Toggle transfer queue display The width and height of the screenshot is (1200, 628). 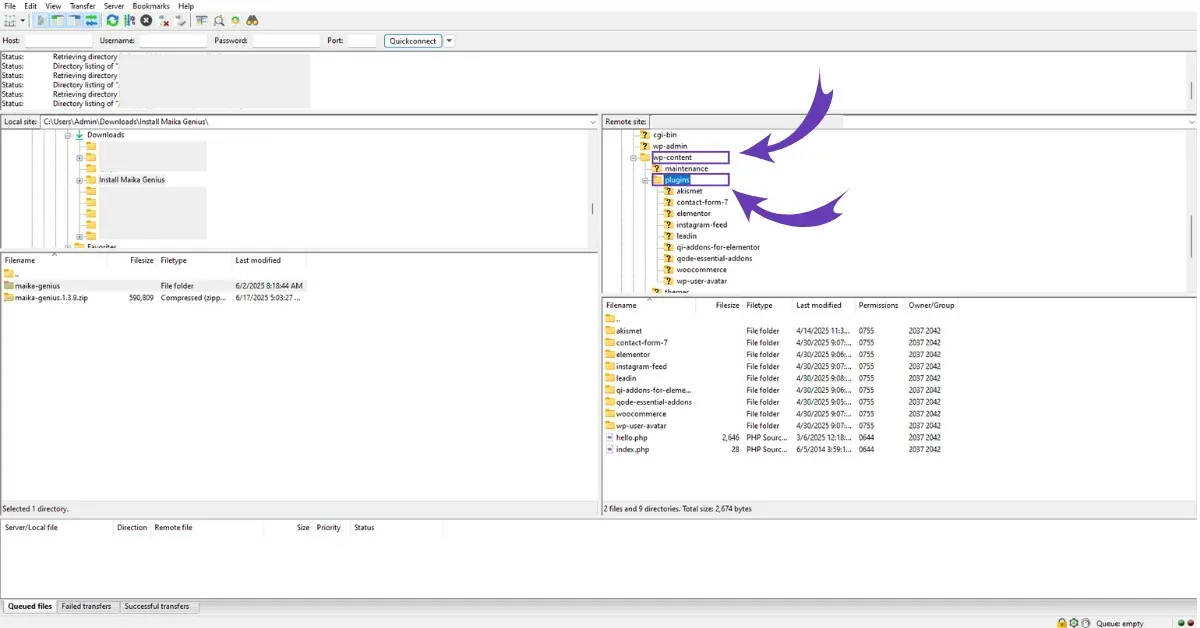(x=91, y=20)
